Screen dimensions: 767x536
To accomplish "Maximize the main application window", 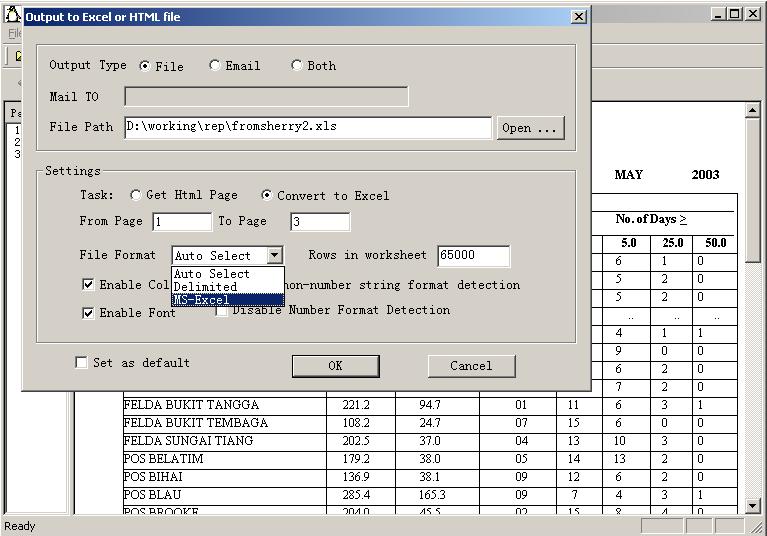I will pos(734,14).
